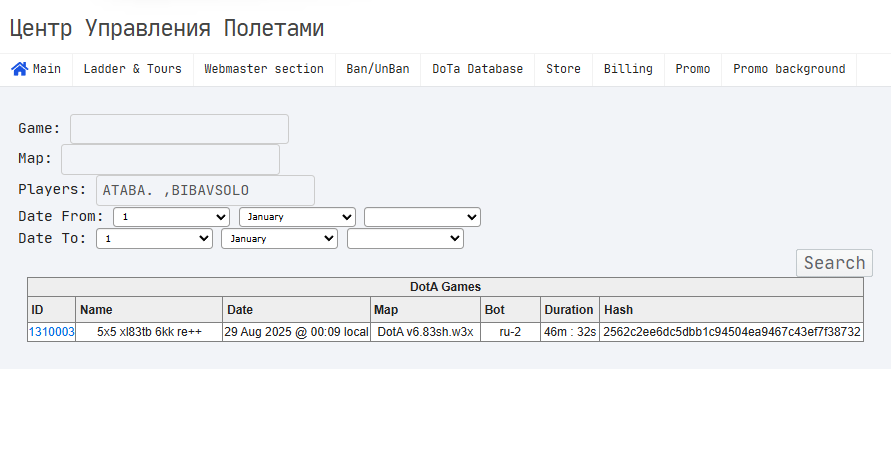Viewport: 891px width, 463px height.
Task: Click the Game: label
Action: [x=39, y=128]
